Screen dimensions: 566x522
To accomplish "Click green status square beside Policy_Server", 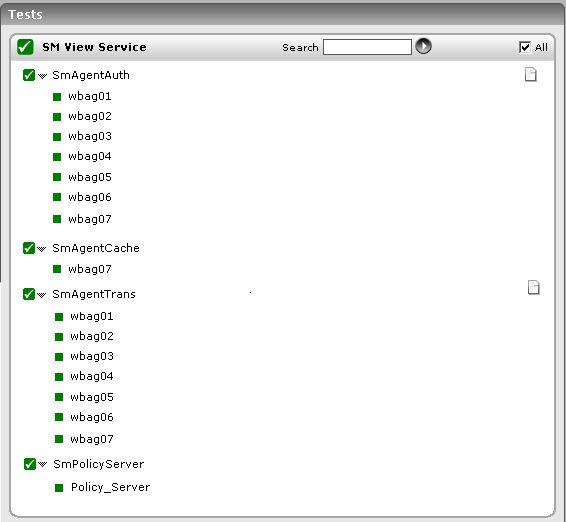I will pyautogui.click(x=59, y=488).
